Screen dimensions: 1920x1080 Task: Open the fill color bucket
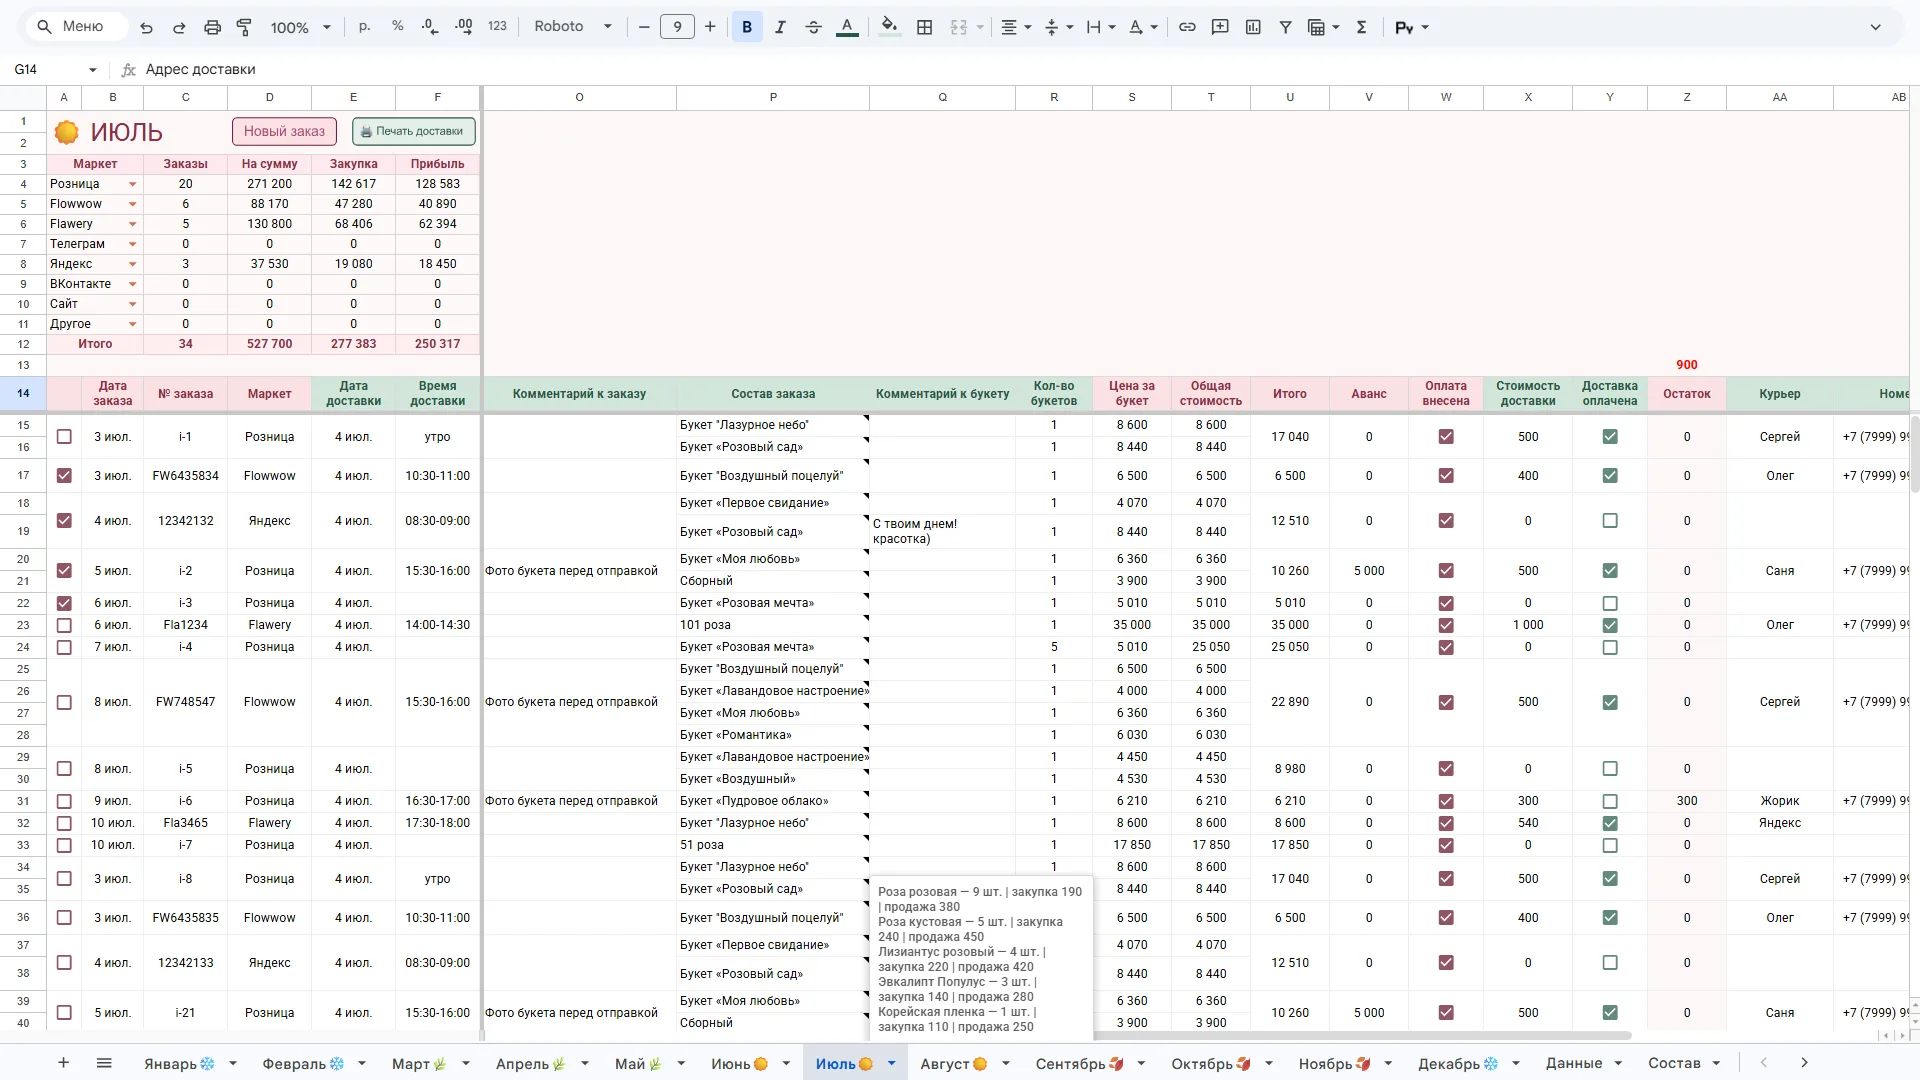tap(888, 27)
